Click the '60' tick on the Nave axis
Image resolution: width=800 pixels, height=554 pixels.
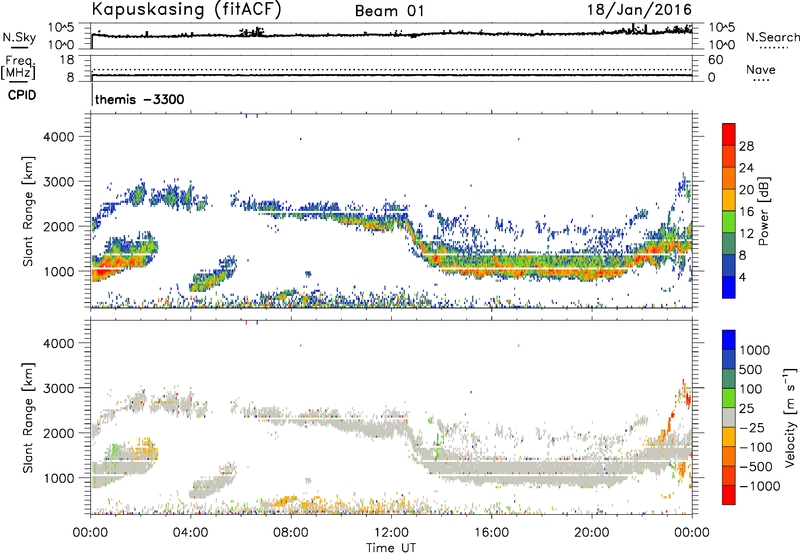[x=716, y=60]
